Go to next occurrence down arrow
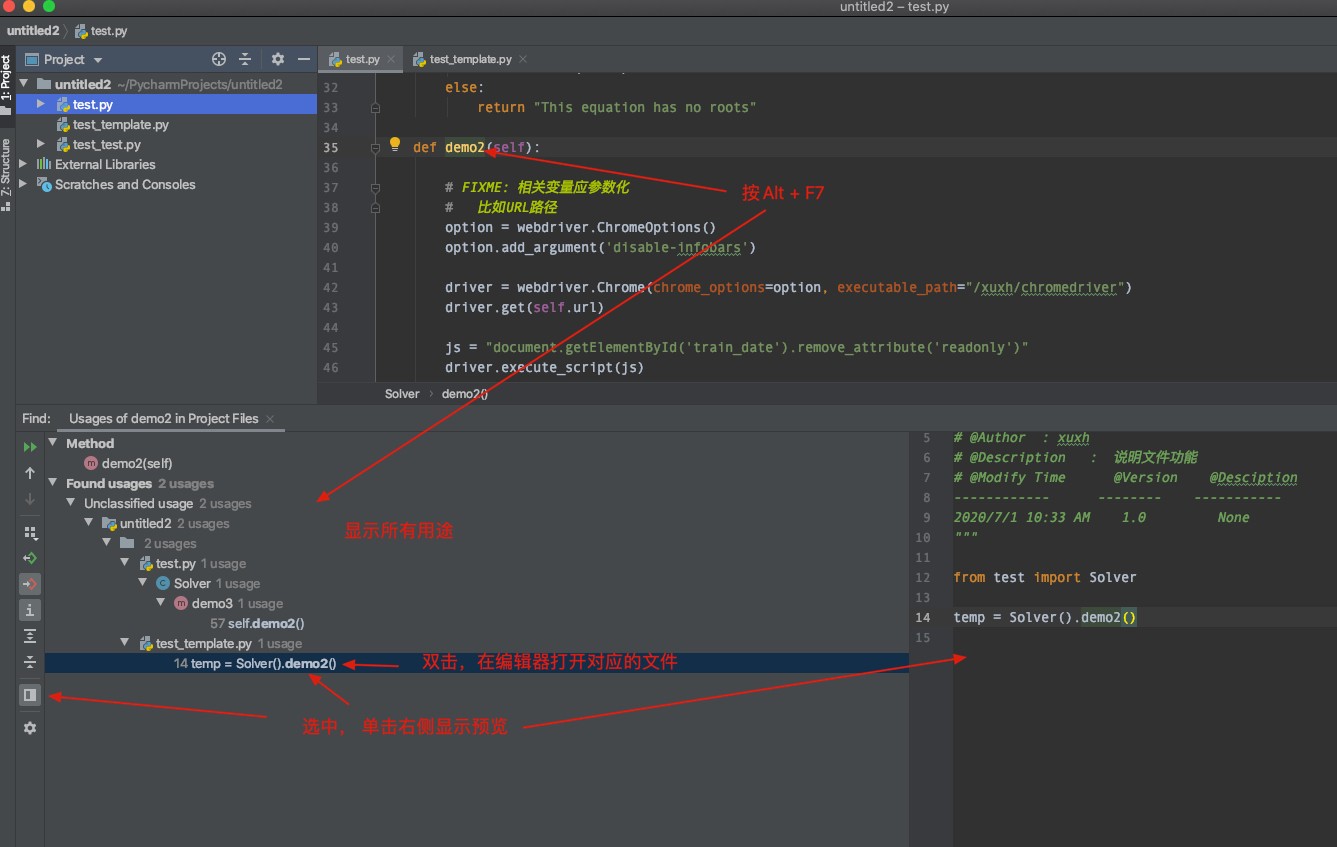 tap(30, 498)
